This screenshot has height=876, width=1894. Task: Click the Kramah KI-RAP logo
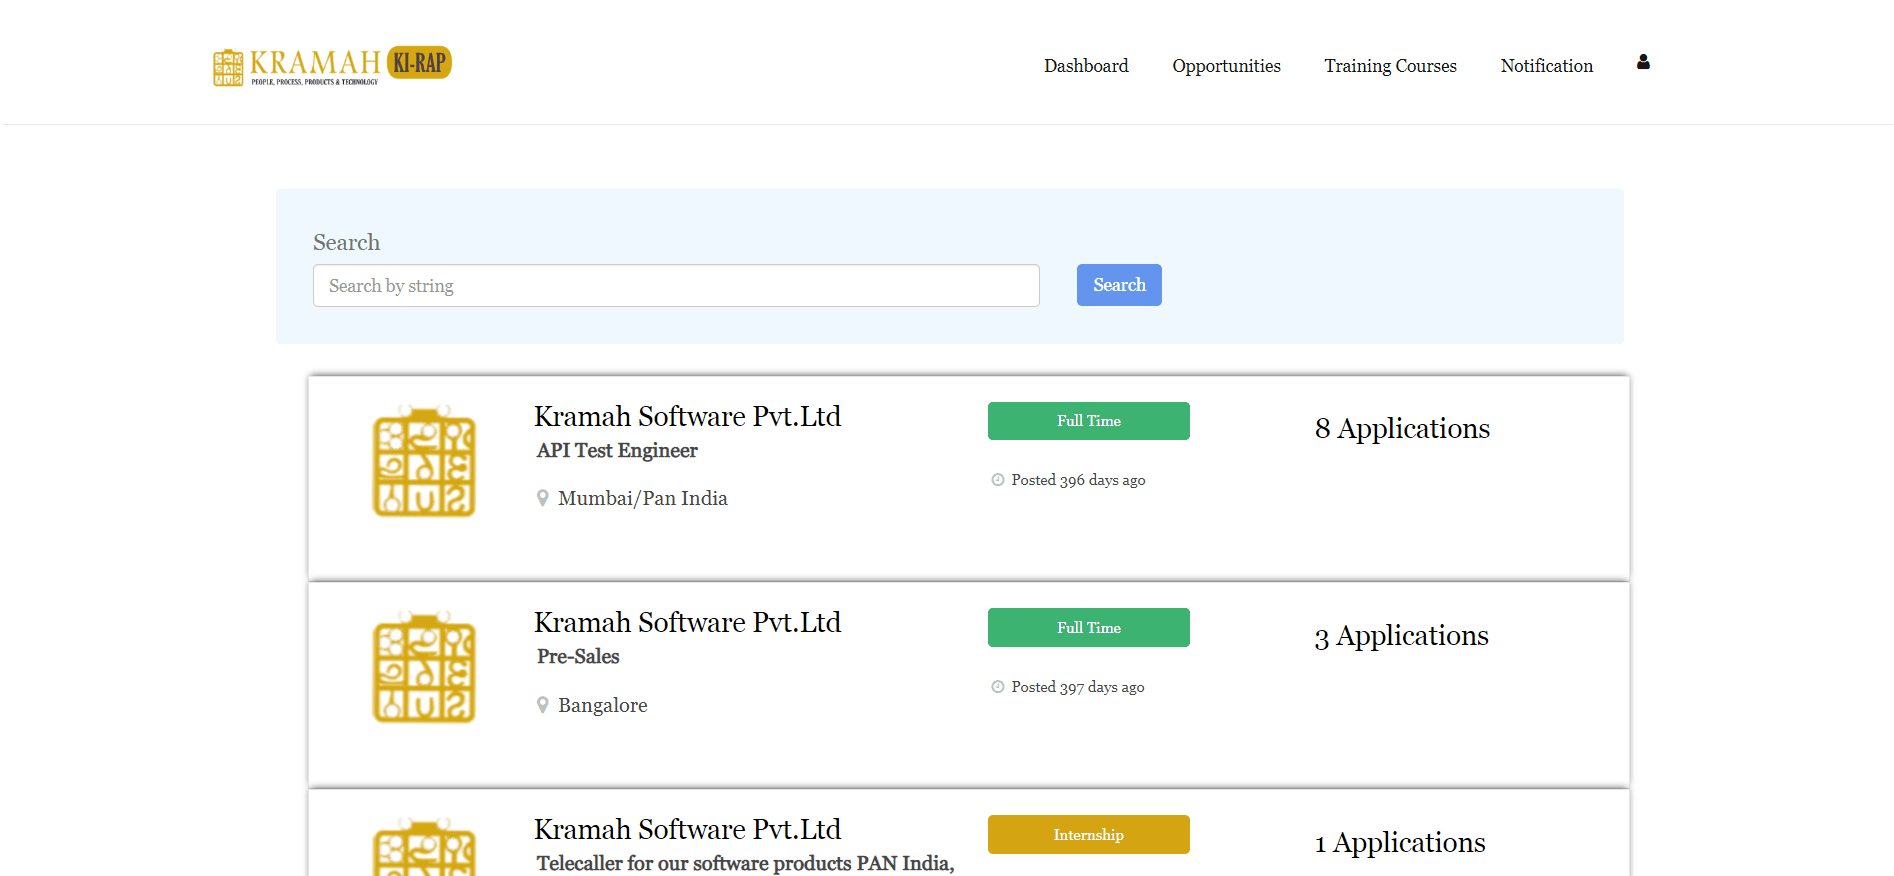[332, 66]
